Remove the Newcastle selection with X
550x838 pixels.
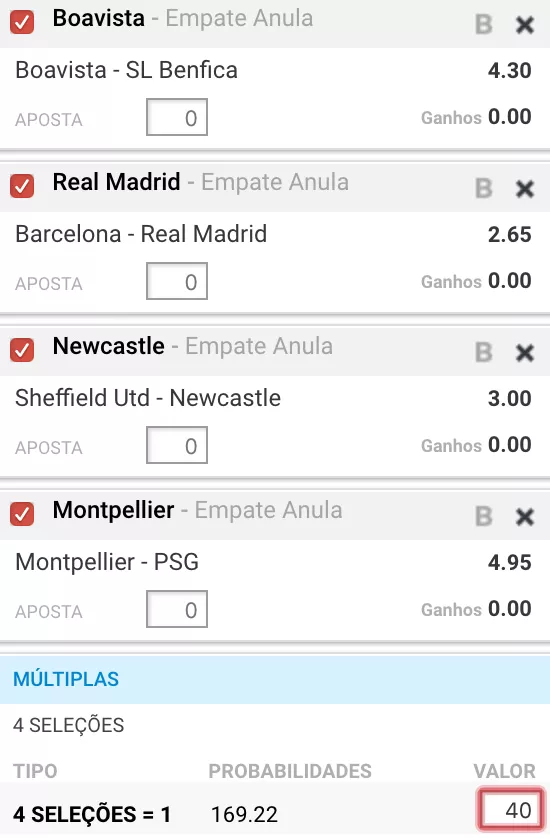pos(525,353)
